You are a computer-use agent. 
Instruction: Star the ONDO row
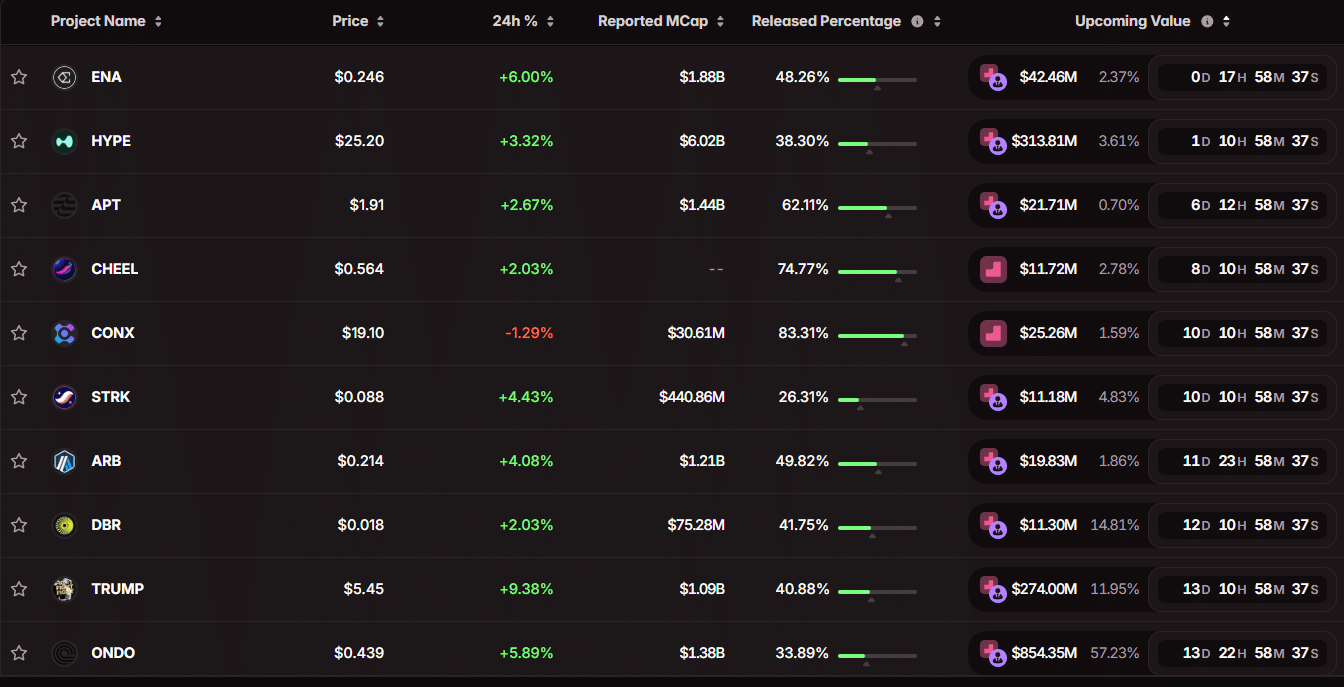click(19, 653)
